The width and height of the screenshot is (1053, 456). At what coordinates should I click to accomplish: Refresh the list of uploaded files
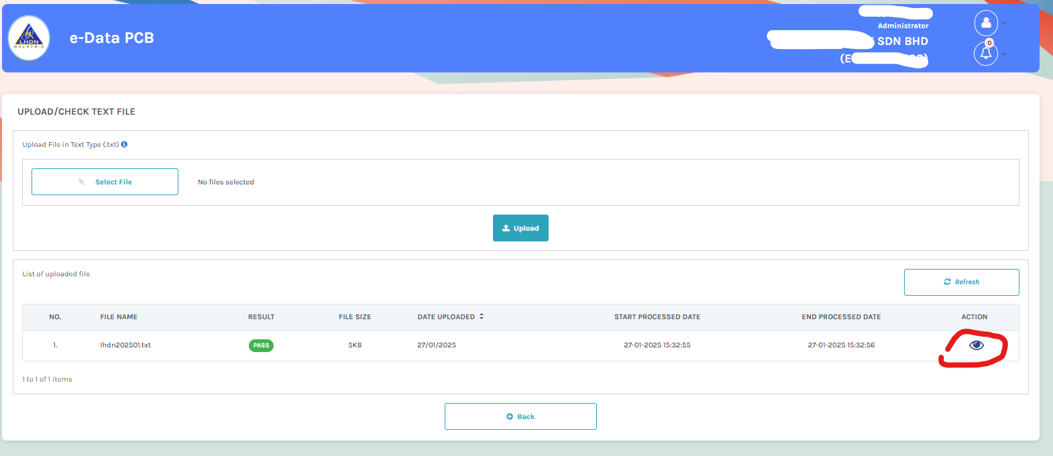tap(961, 282)
